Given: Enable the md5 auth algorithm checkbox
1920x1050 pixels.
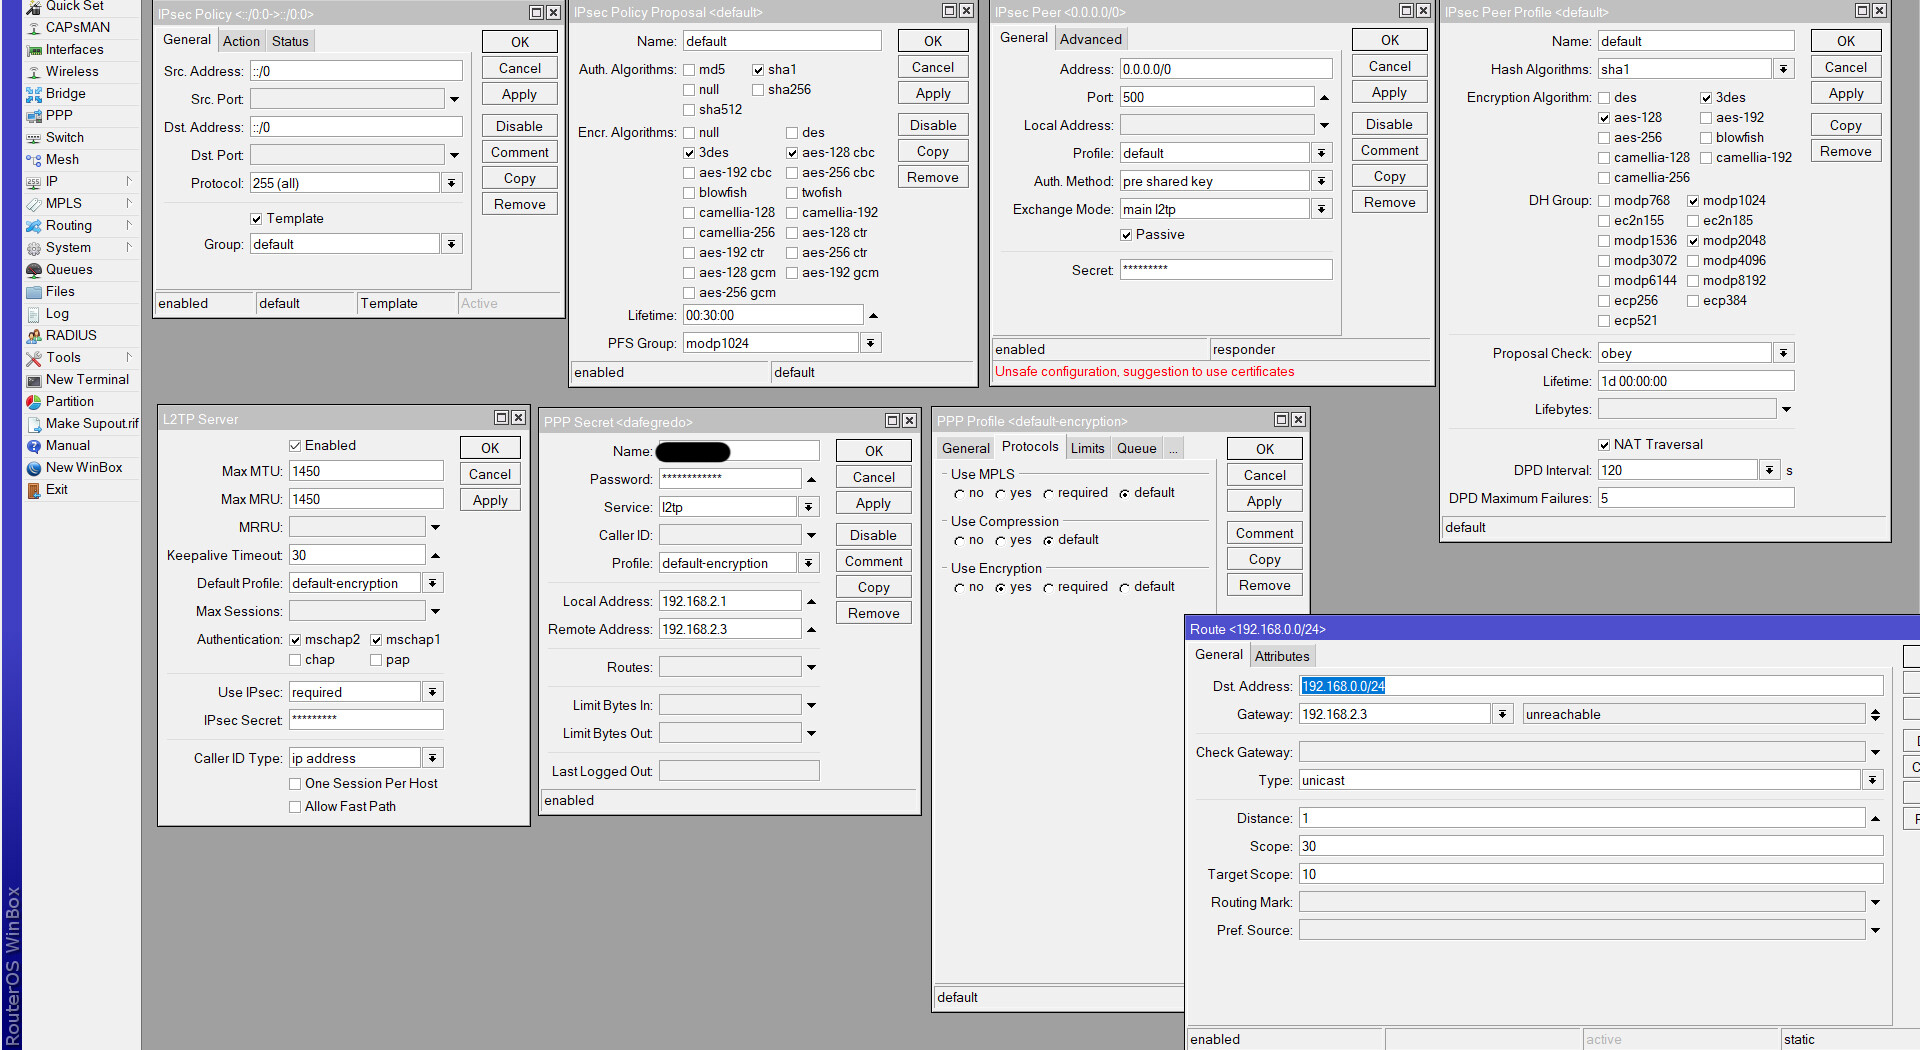Looking at the screenshot, I should [x=689, y=70].
